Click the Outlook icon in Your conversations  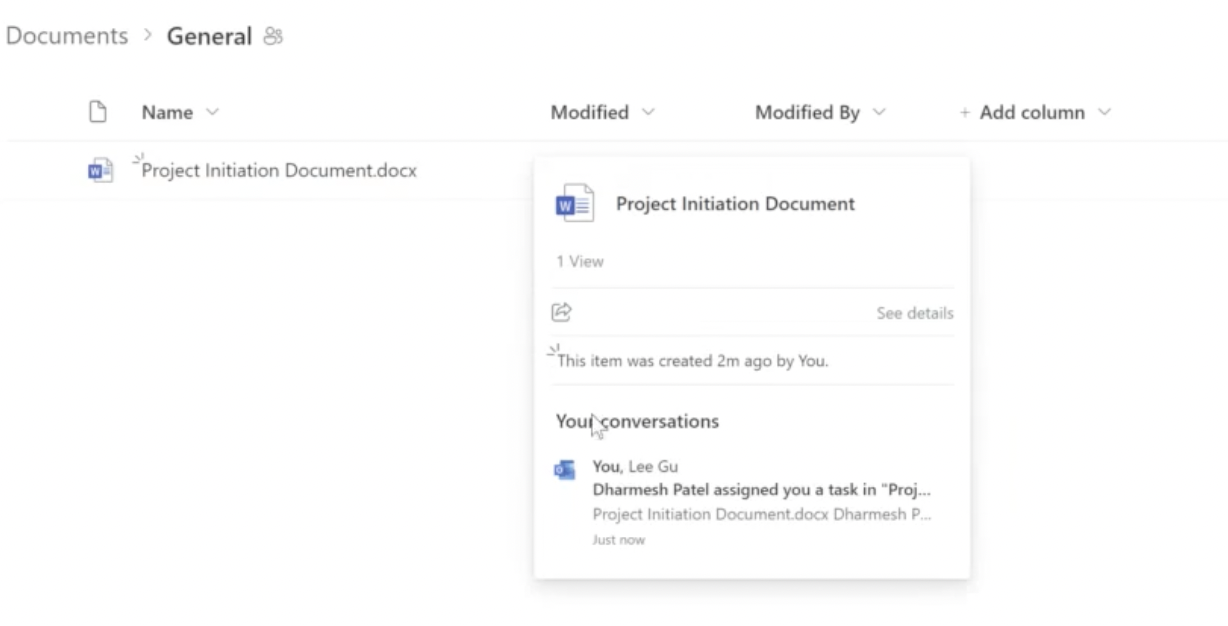click(565, 469)
